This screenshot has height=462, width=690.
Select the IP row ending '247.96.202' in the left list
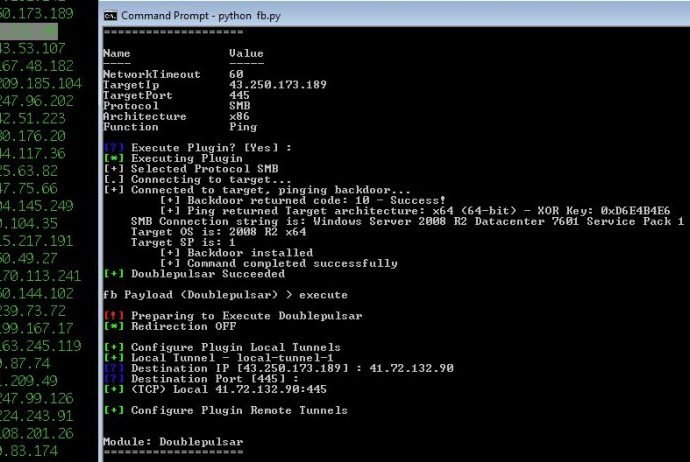(x=37, y=101)
